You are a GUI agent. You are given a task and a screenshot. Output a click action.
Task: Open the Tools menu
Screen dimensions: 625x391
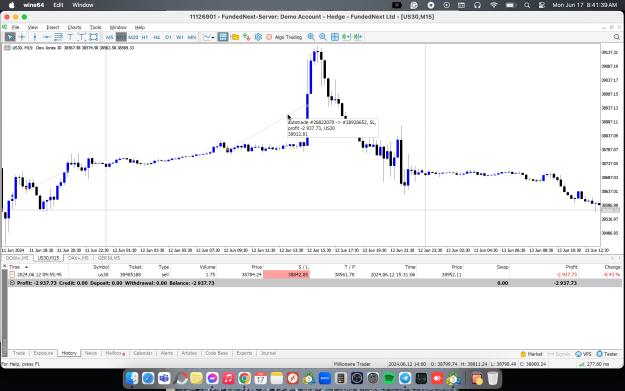[x=95, y=28]
